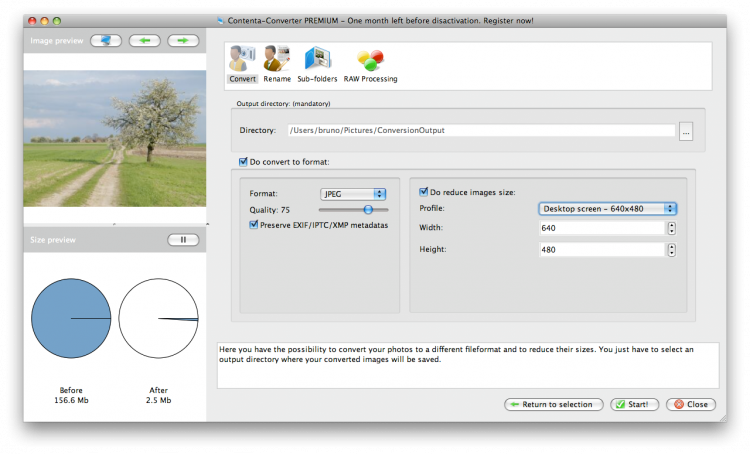Click the Height stepper arrows
This screenshot has height=454, width=750.
click(672, 250)
